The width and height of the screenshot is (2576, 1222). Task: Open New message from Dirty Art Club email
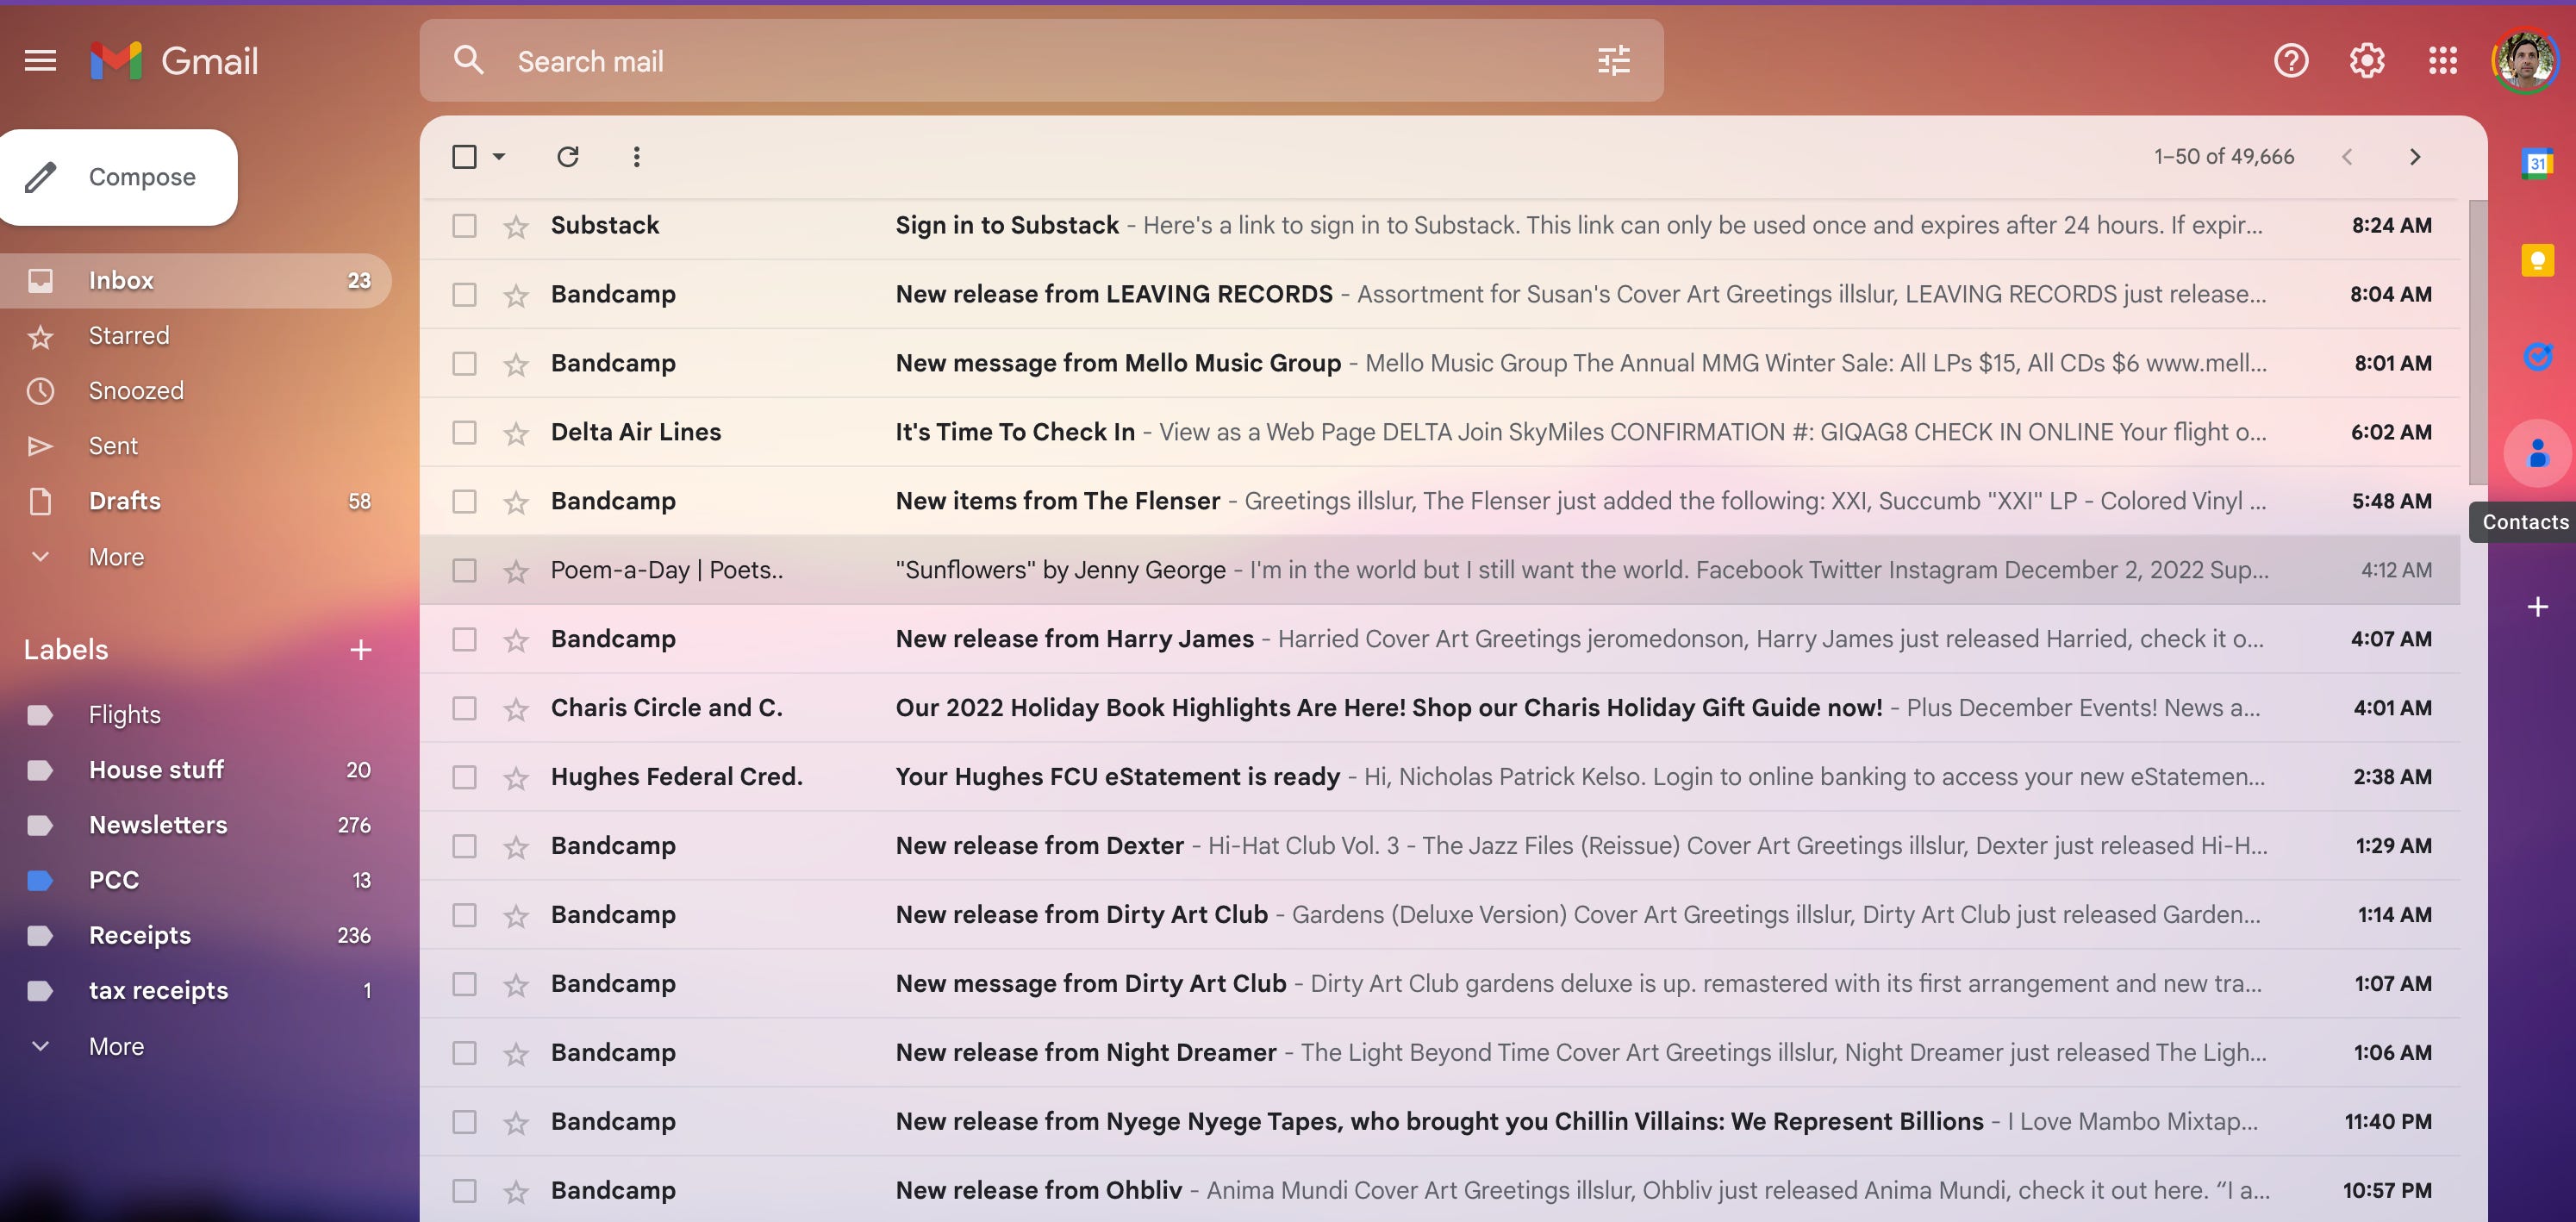[x=1439, y=984]
